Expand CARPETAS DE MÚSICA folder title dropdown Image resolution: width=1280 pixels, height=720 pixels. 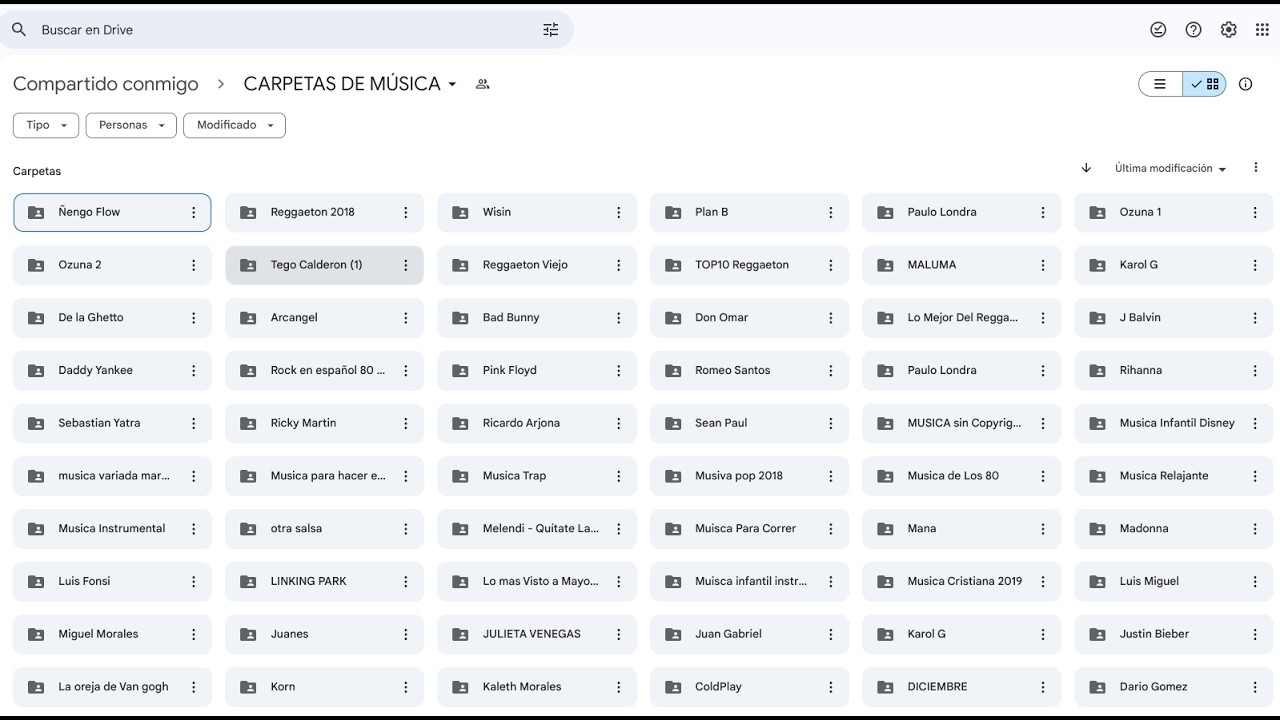point(452,84)
